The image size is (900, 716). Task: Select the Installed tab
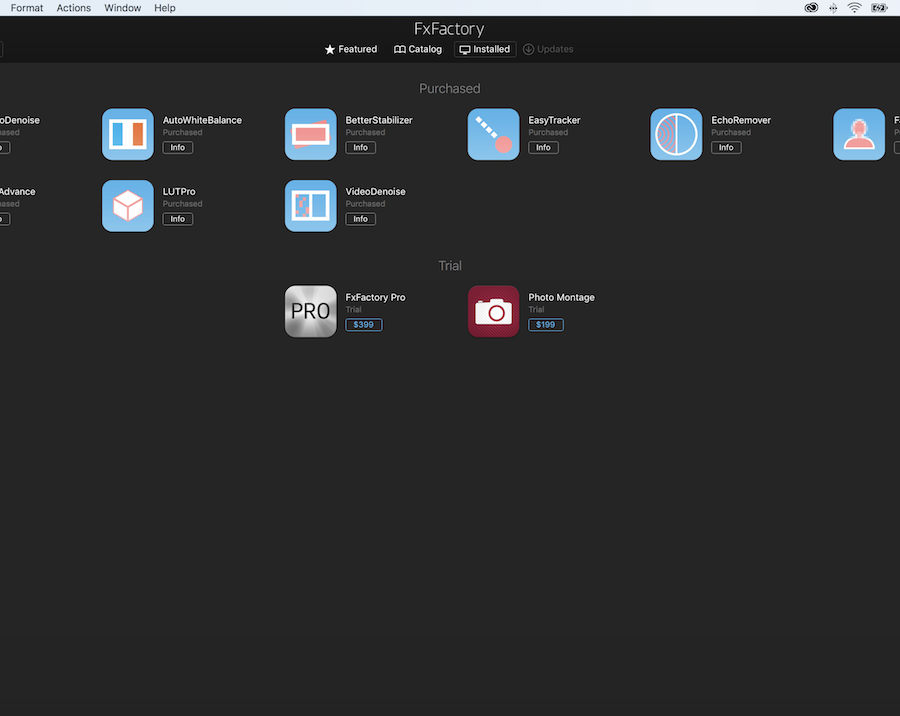485,49
